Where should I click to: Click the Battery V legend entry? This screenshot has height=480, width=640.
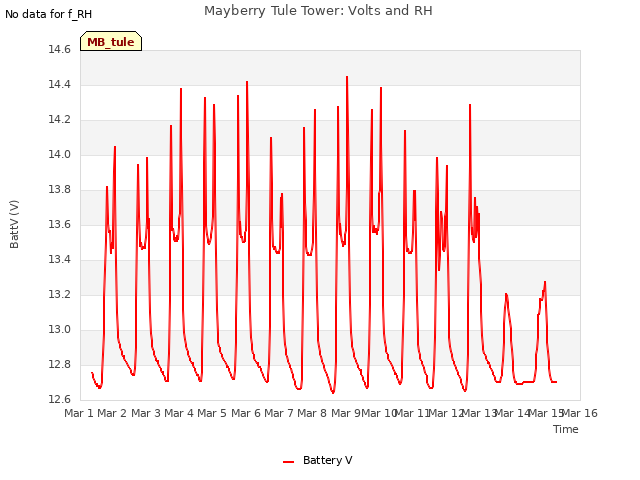tap(317, 460)
